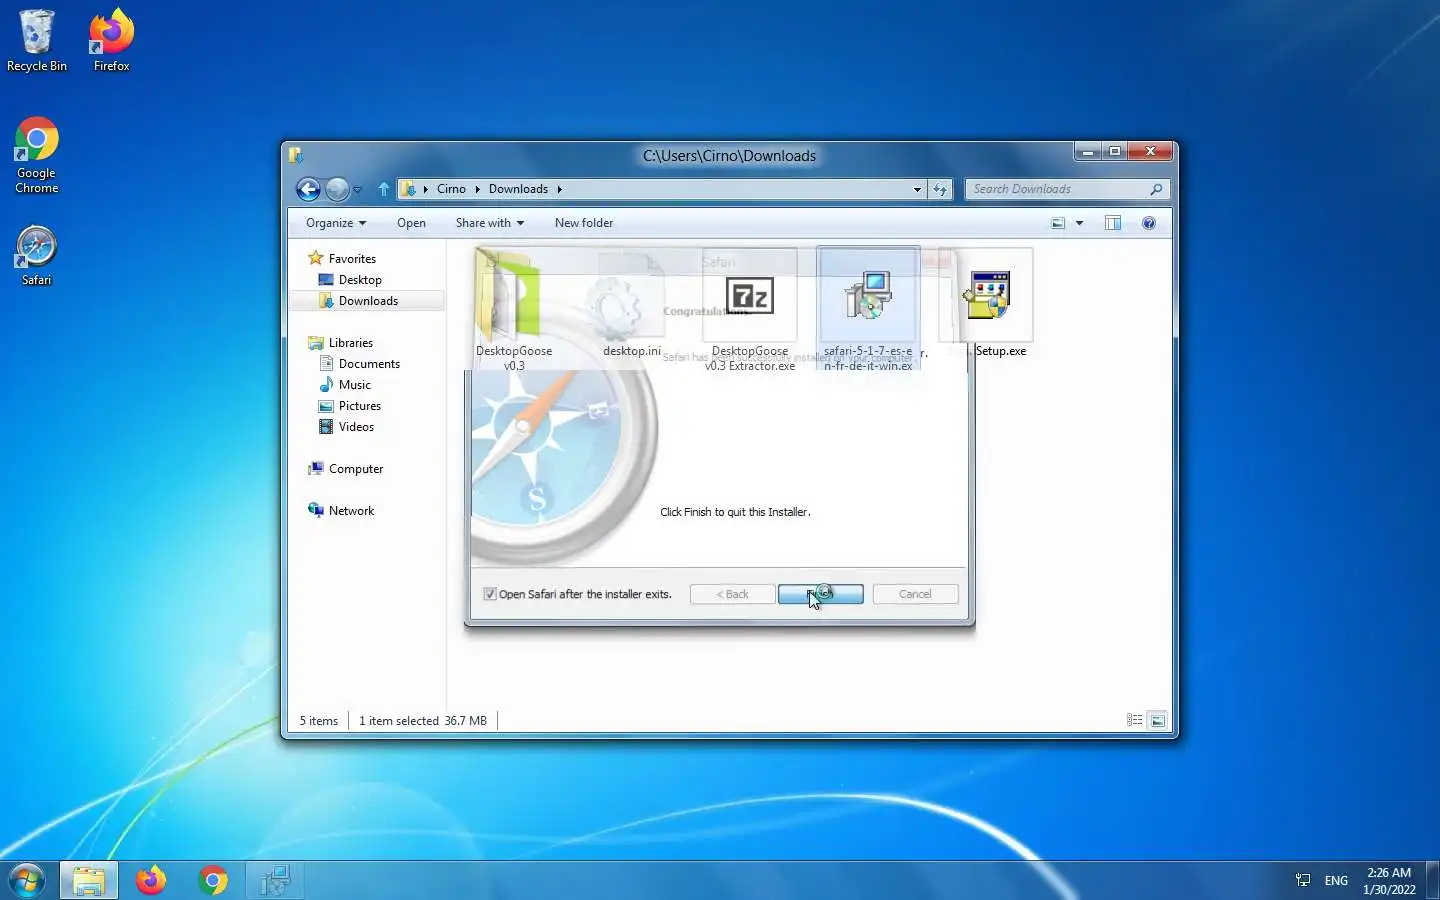
Task: Focus the Search Downloads field
Action: [1066, 189]
